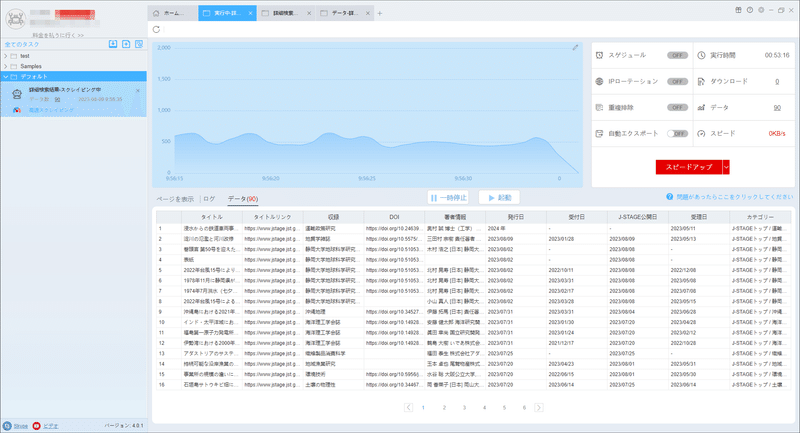Open the ページを表示 tab

[x=175, y=199]
